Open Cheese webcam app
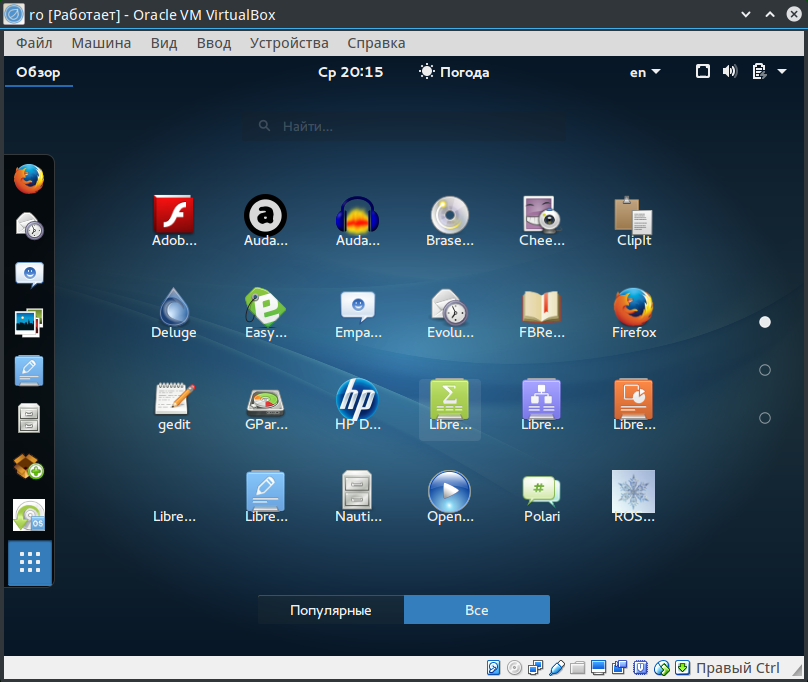Image resolution: width=808 pixels, height=682 pixels. point(542,221)
